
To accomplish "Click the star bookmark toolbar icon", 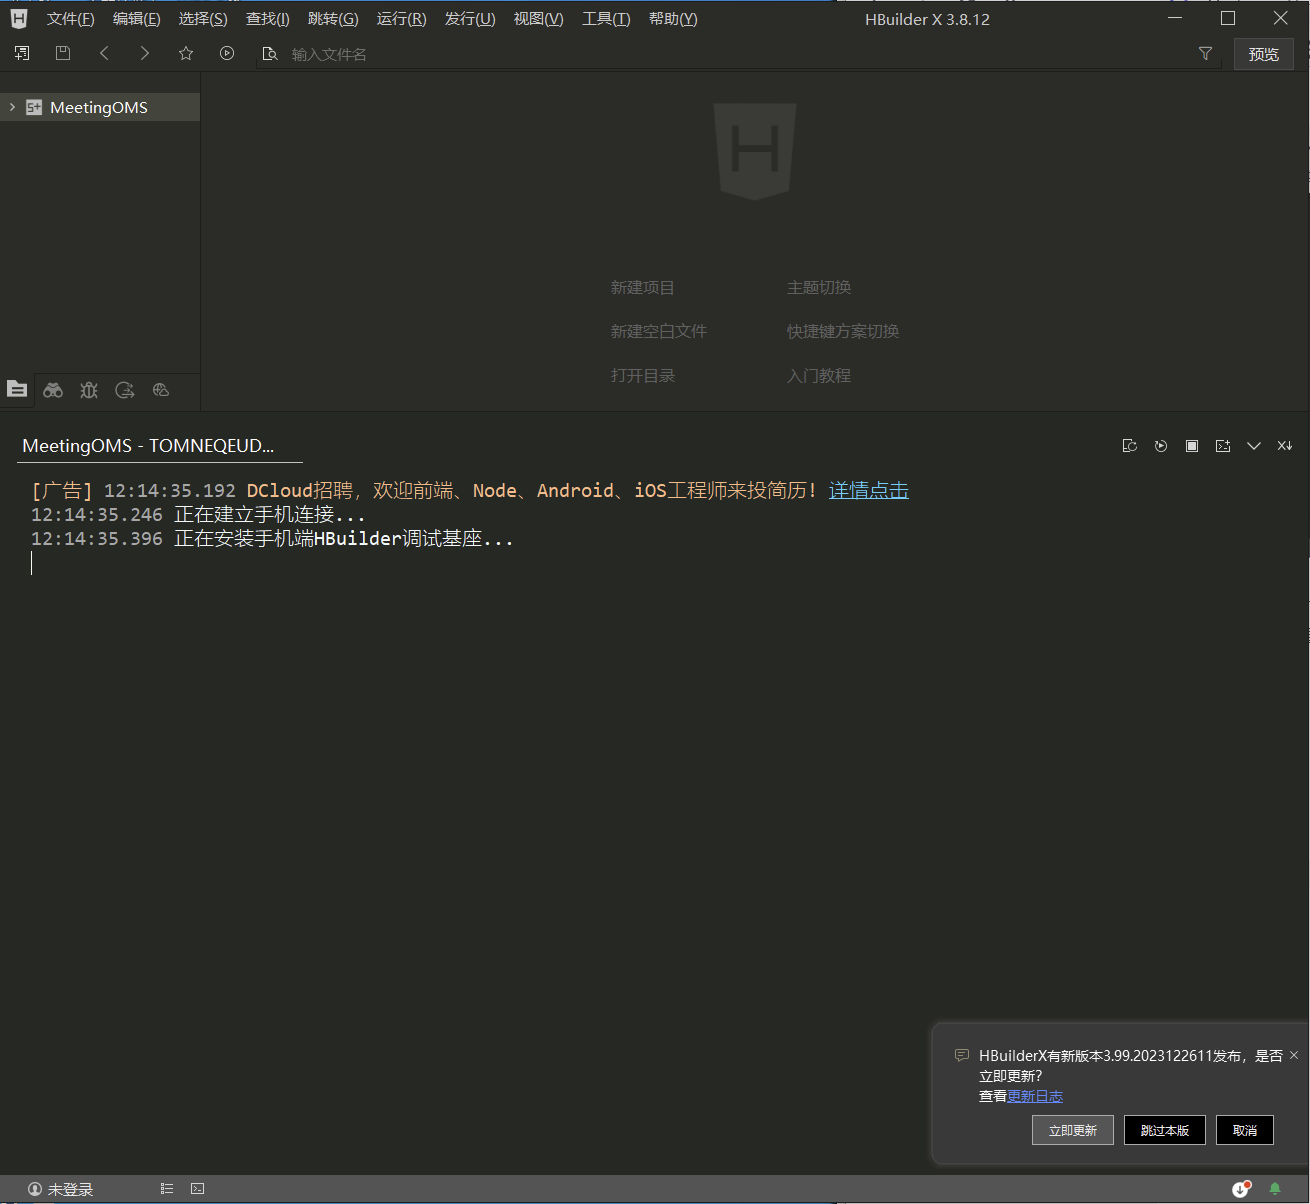I will click(186, 54).
